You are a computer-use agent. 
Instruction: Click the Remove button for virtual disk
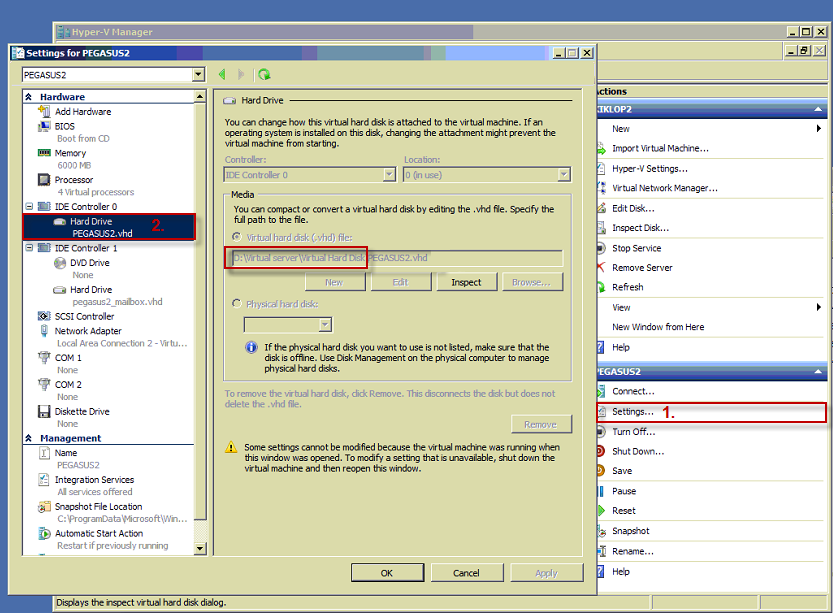[541, 424]
